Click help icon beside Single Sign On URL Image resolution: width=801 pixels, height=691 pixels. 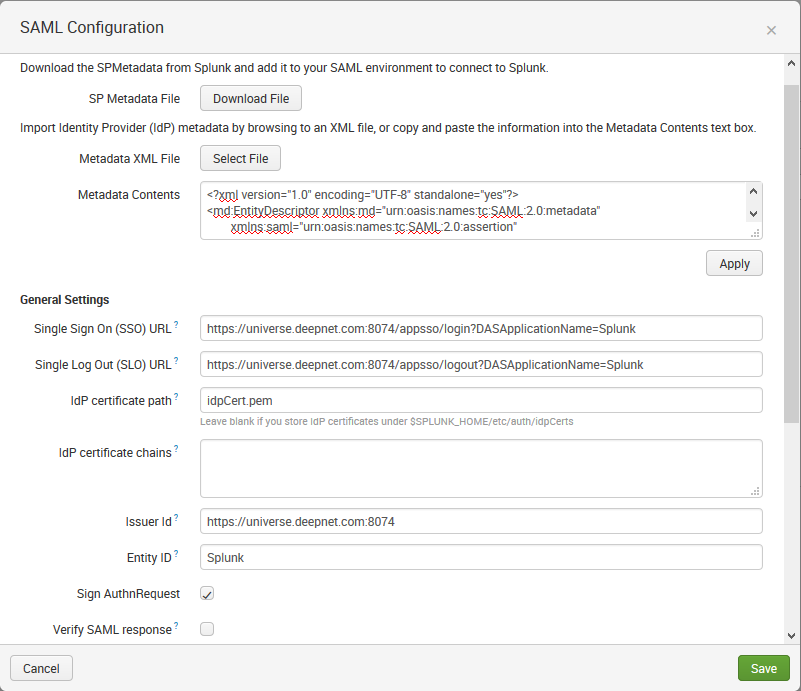point(176,325)
